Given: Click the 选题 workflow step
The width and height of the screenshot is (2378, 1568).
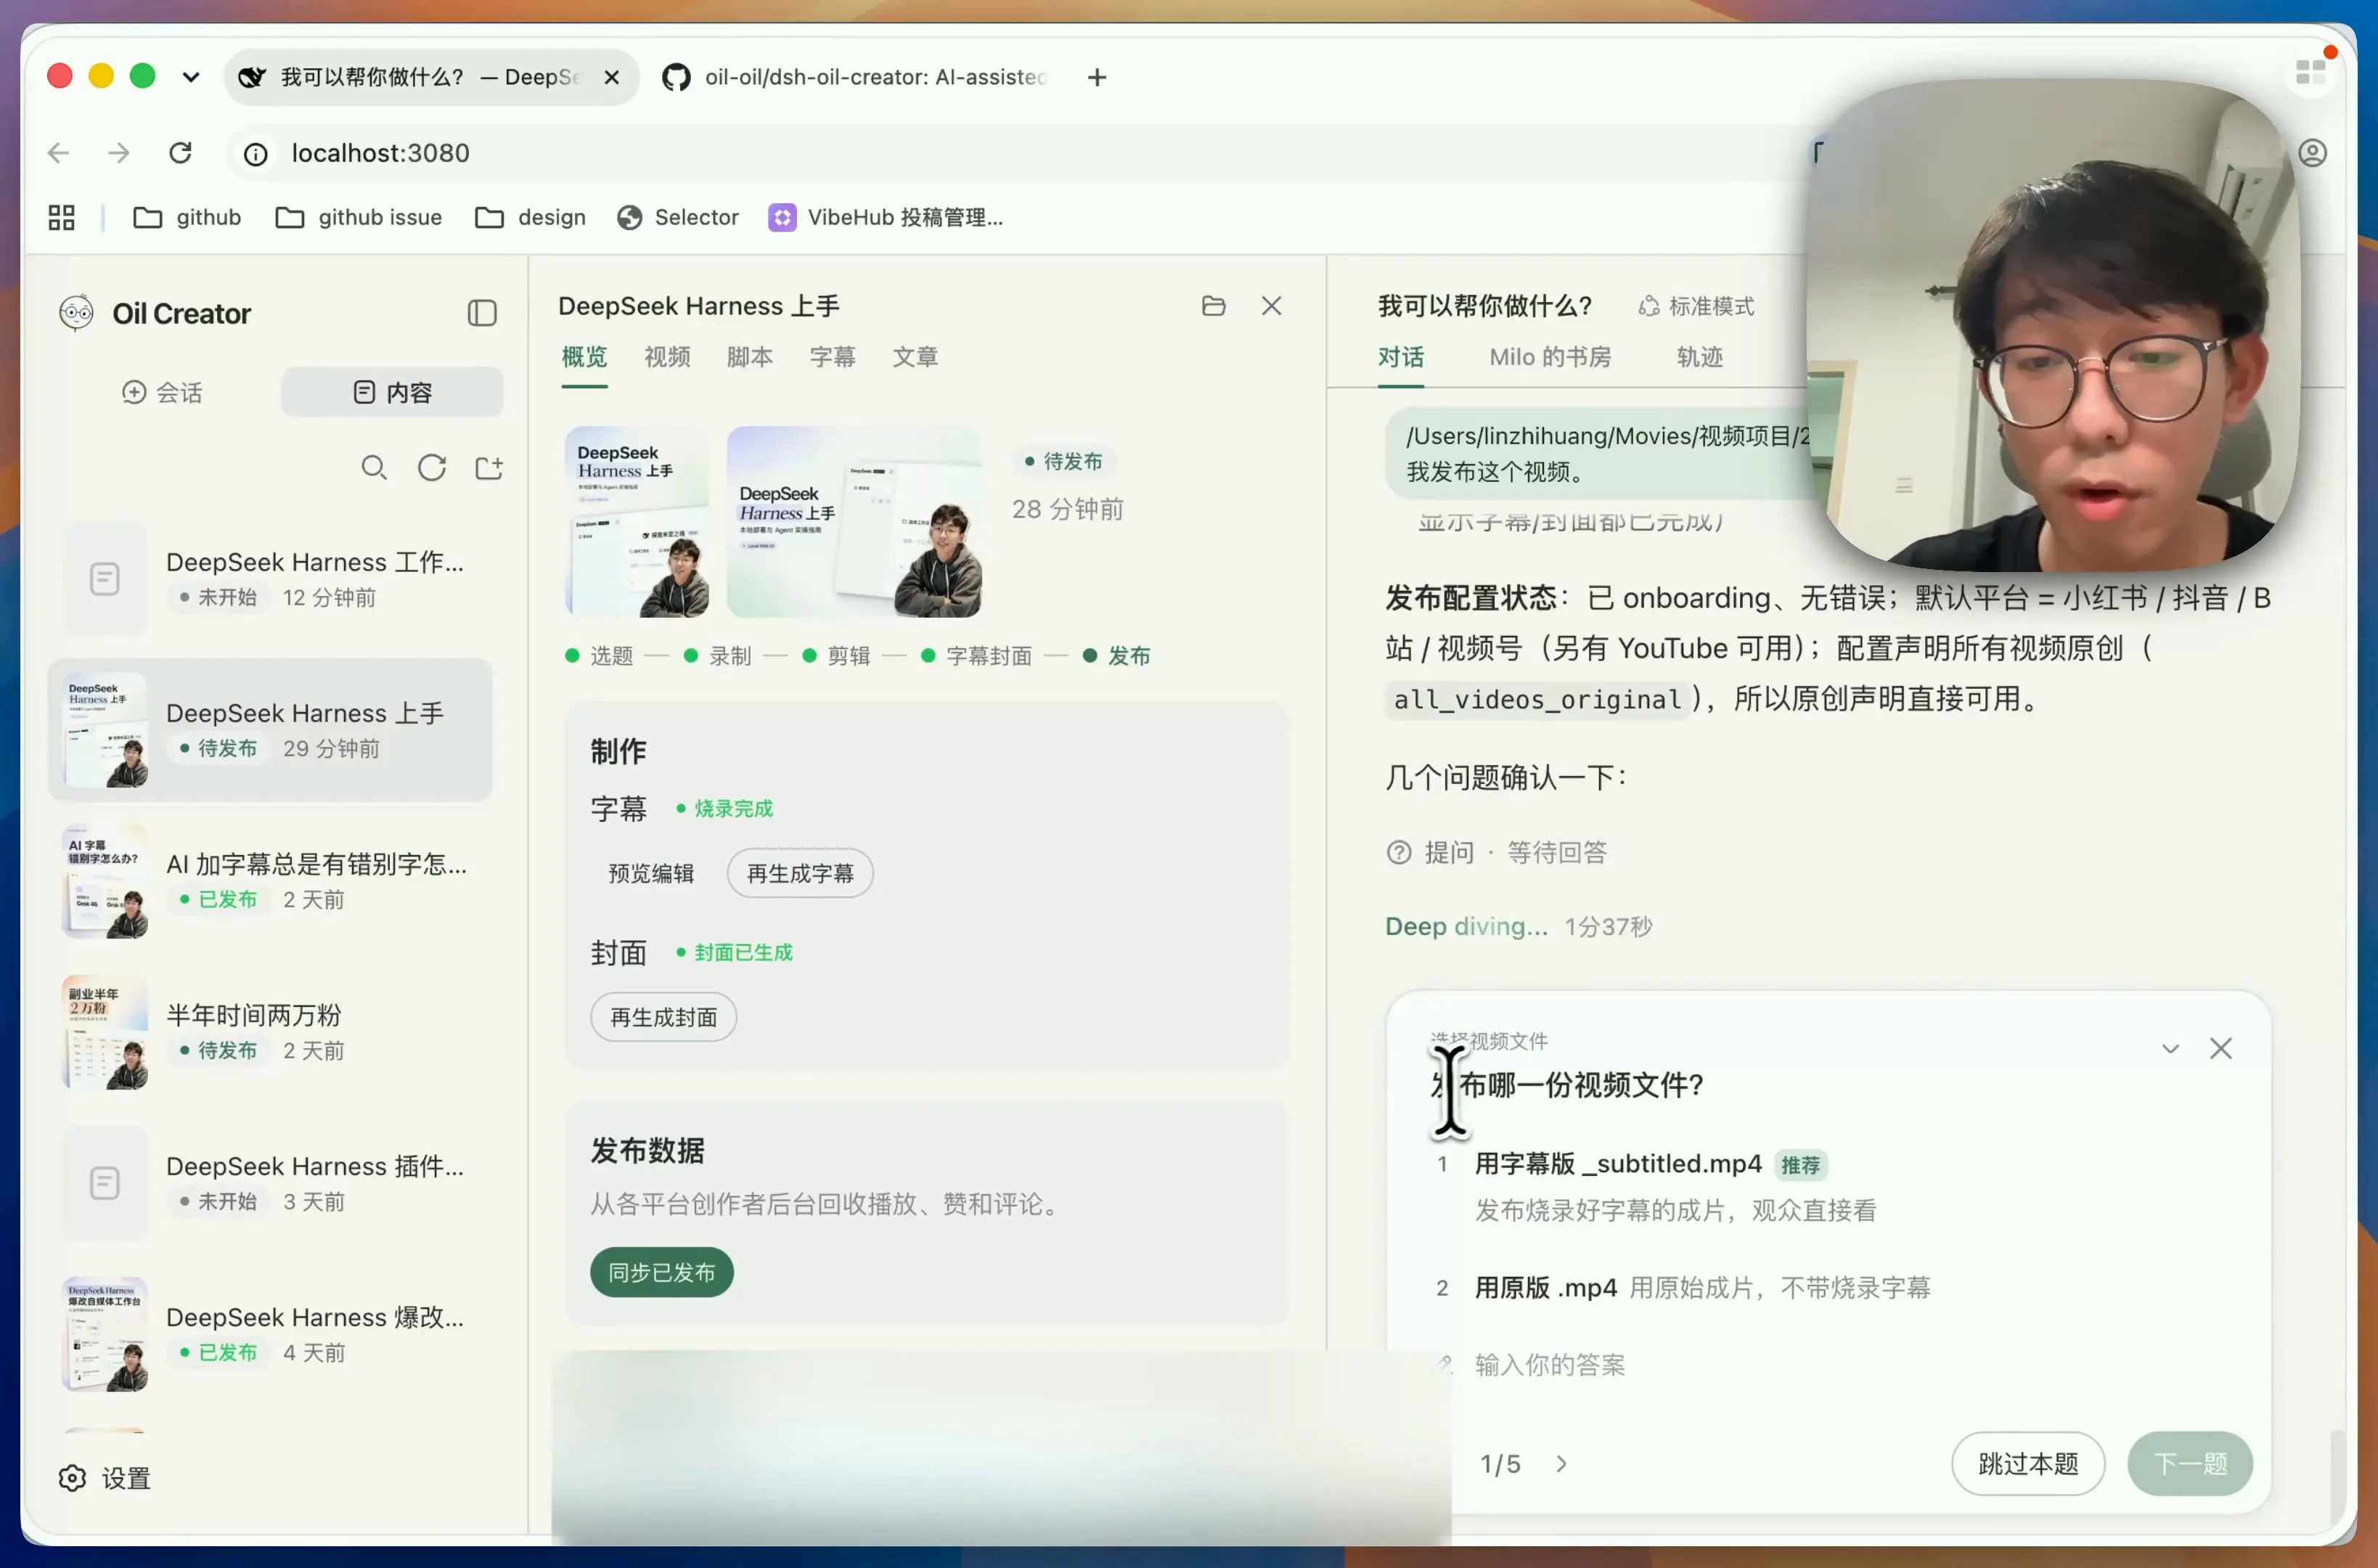Looking at the screenshot, I should (x=600, y=656).
